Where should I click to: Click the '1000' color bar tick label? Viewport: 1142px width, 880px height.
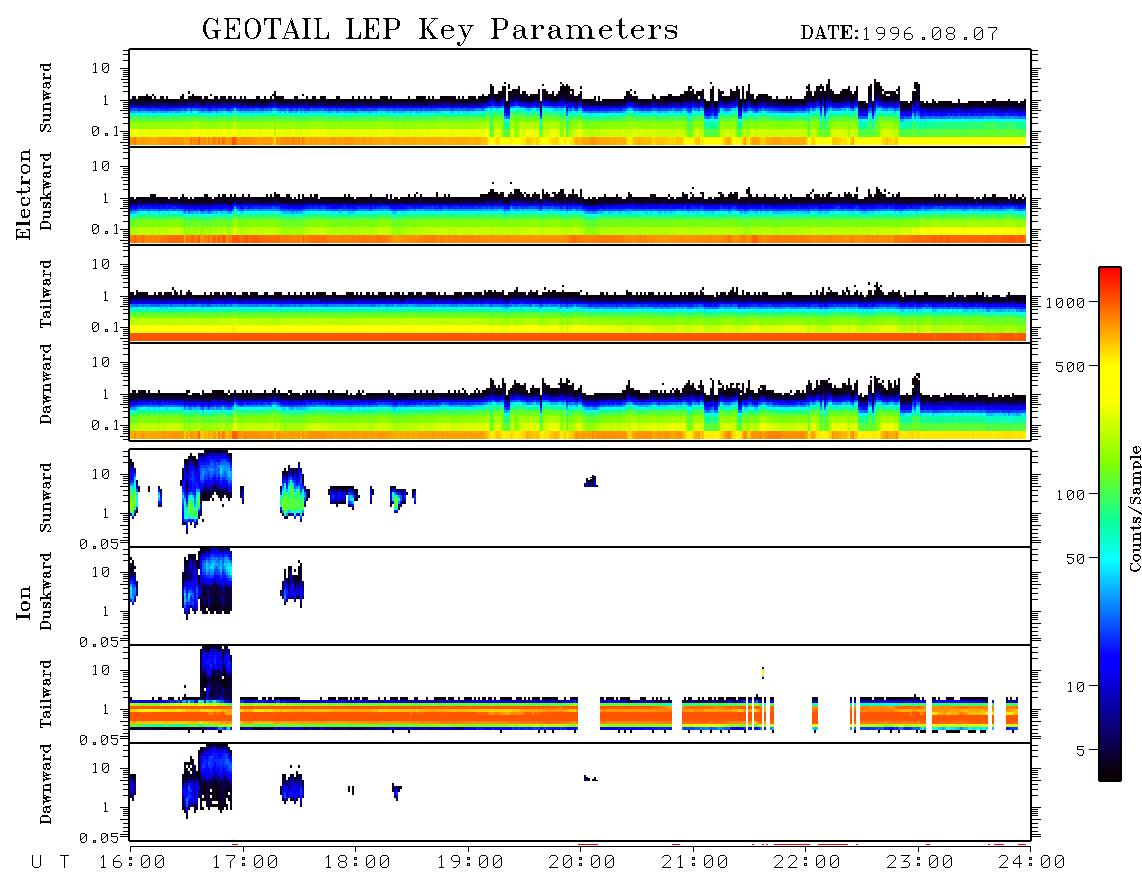[x=1065, y=302]
